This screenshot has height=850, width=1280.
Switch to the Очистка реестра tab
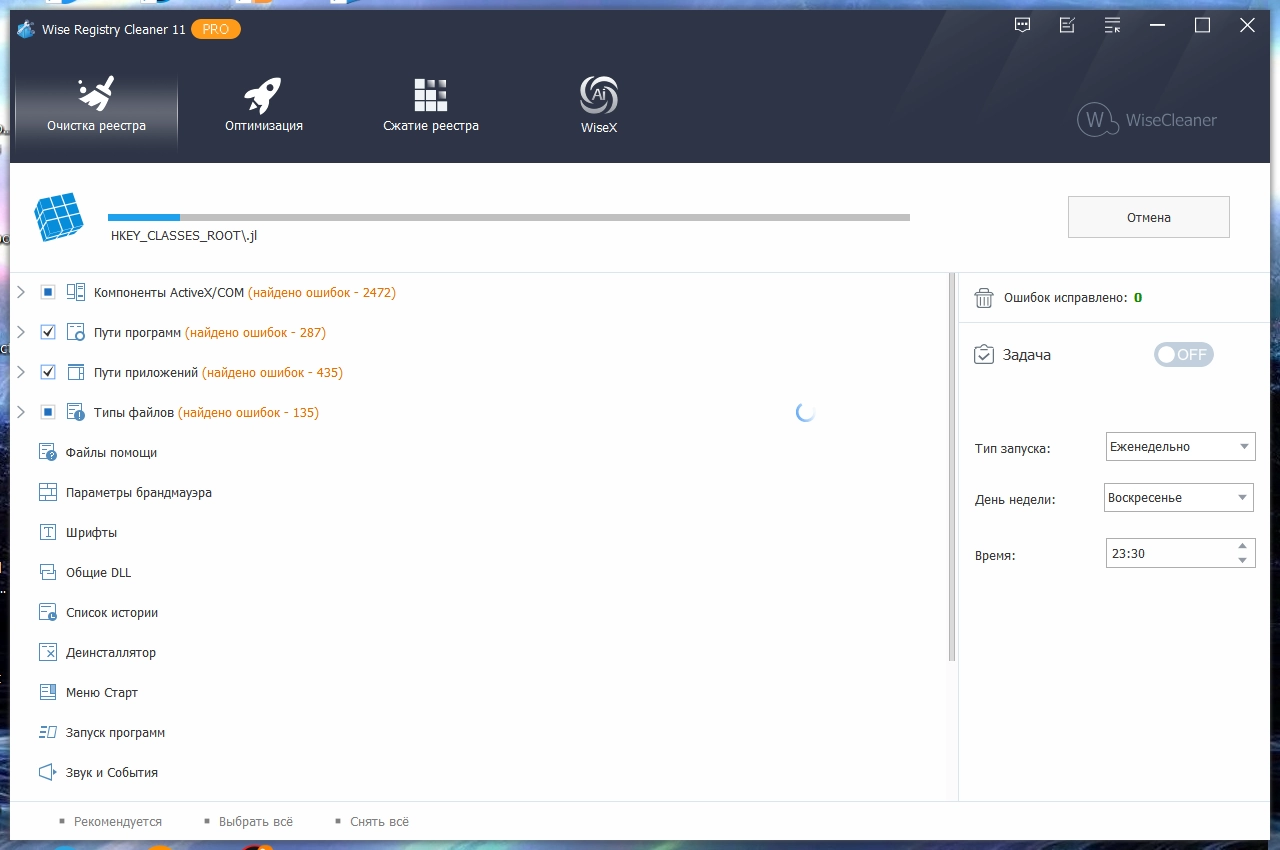pos(96,106)
